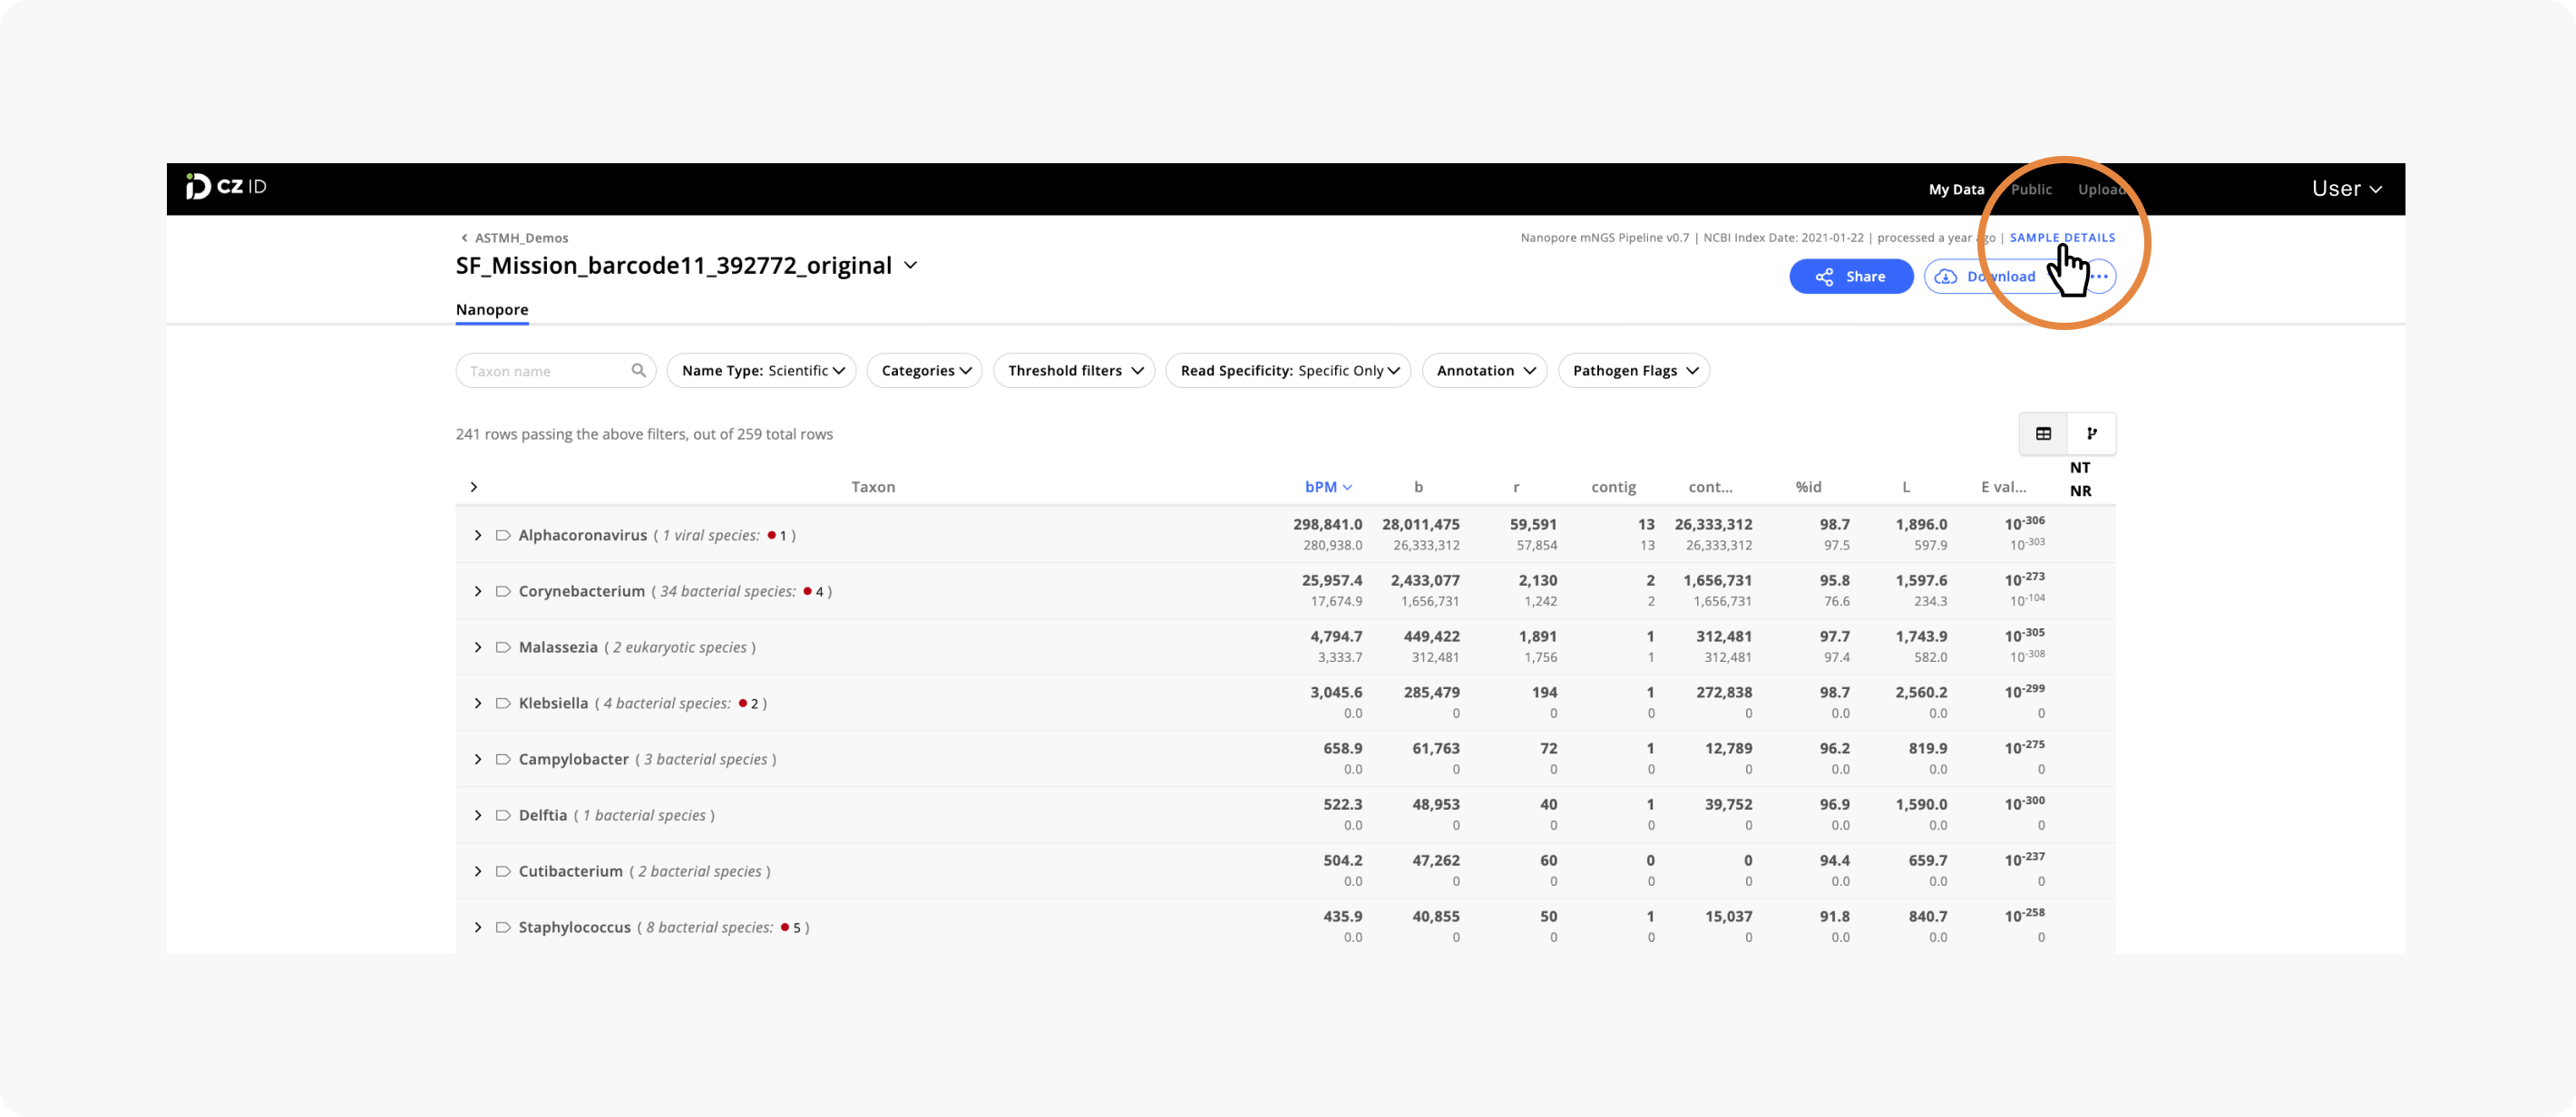Expand all rows using the header chevron
The image size is (2576, 1117).
474,487
